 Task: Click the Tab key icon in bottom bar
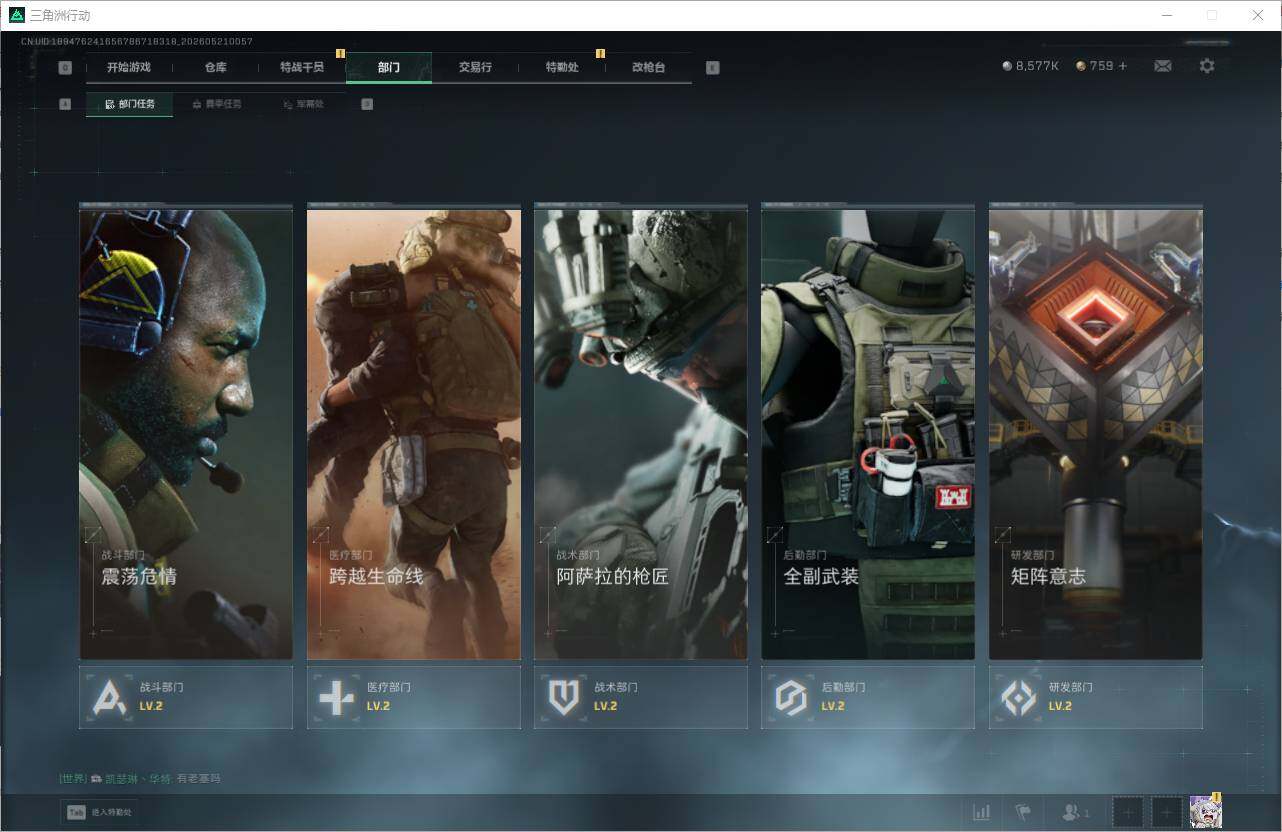[x=76, y=812]
